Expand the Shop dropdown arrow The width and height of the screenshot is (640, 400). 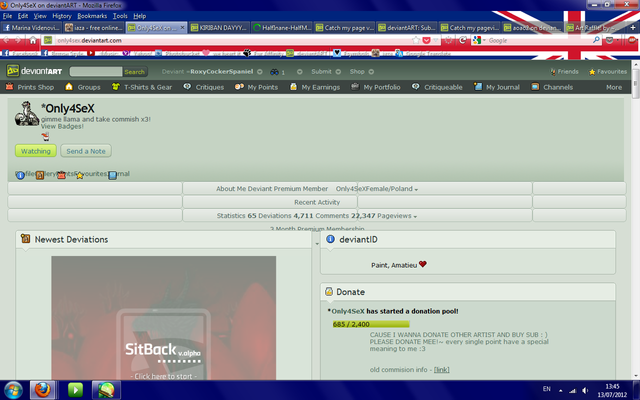371,72
